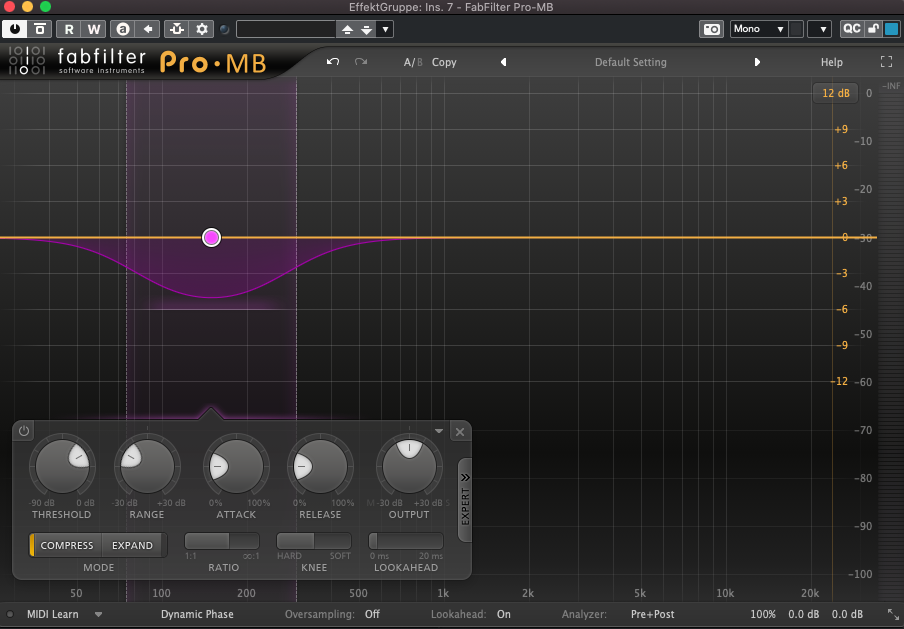The height and width of the screenshot is (629, 904).
Task: Toggle the A/B state switch
Action: tap(413, 62)
